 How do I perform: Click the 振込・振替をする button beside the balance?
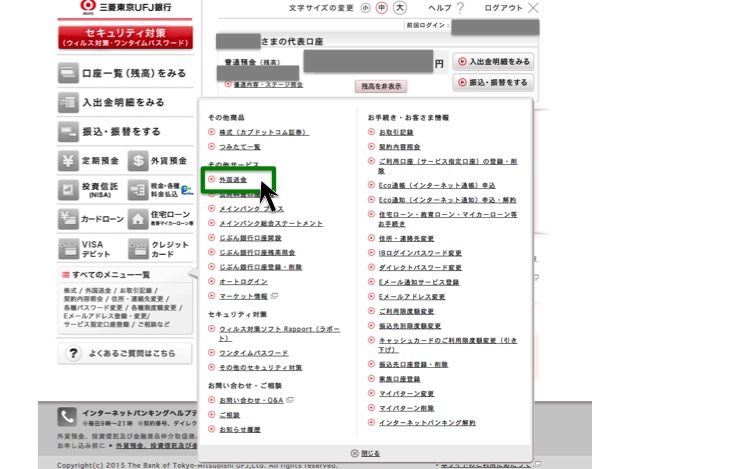click(493, 82)
